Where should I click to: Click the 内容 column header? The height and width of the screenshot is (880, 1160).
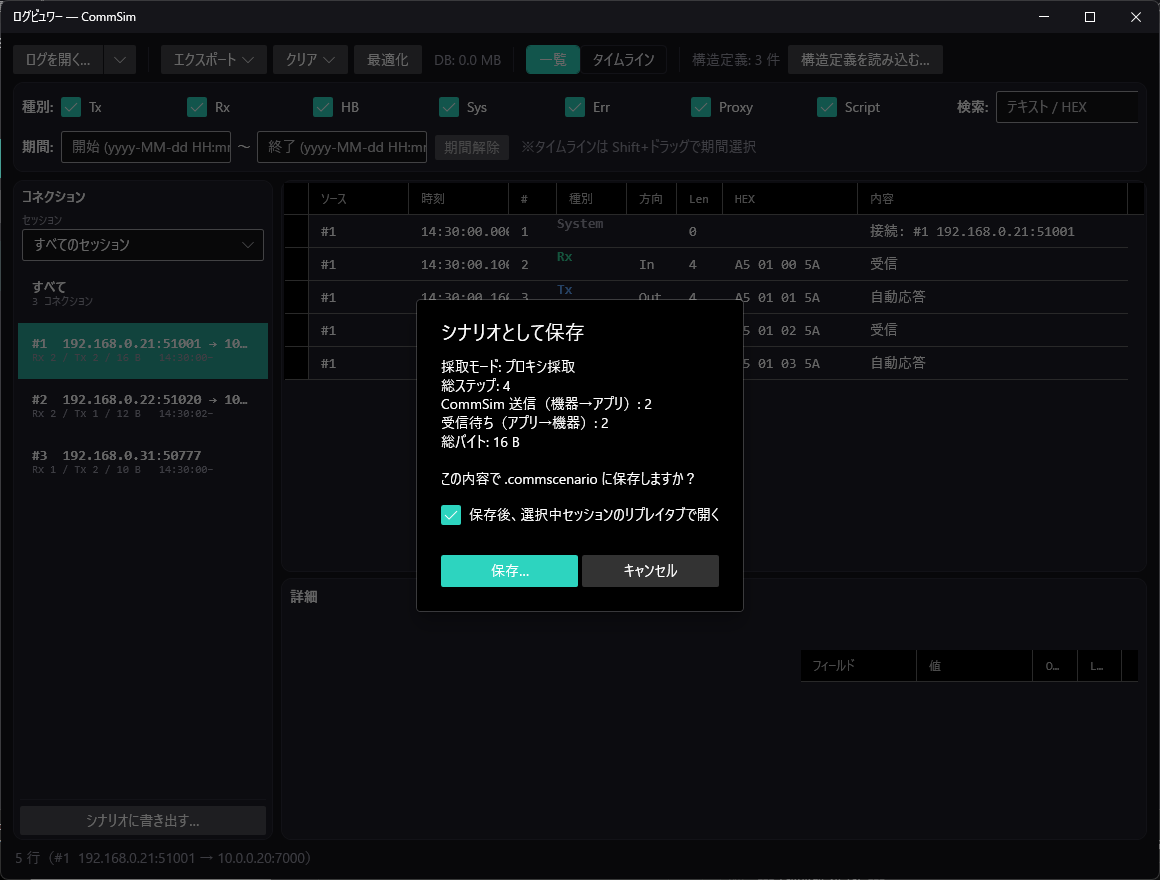pyautogui.click(x=992, y=199)
